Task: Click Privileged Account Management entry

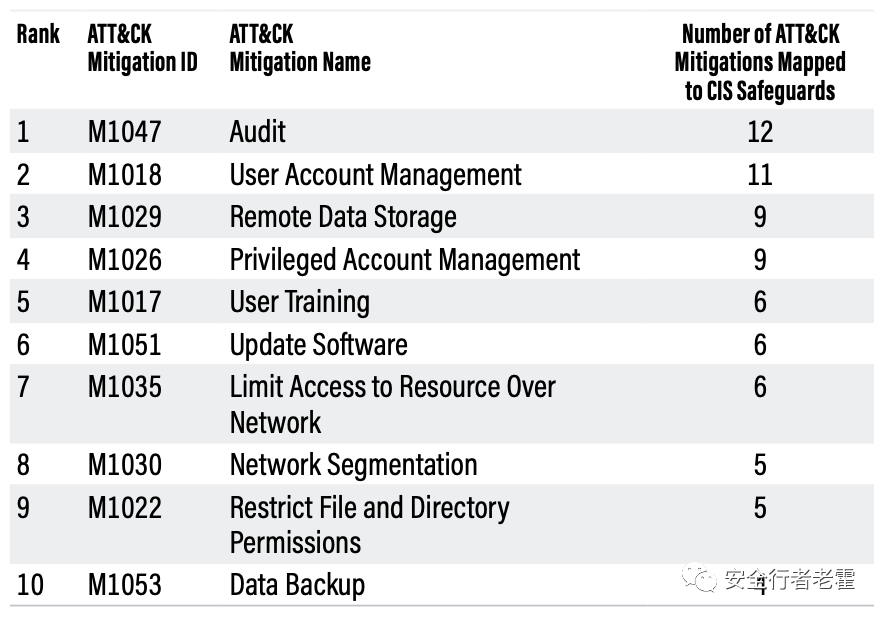Action: pos(405,260)
